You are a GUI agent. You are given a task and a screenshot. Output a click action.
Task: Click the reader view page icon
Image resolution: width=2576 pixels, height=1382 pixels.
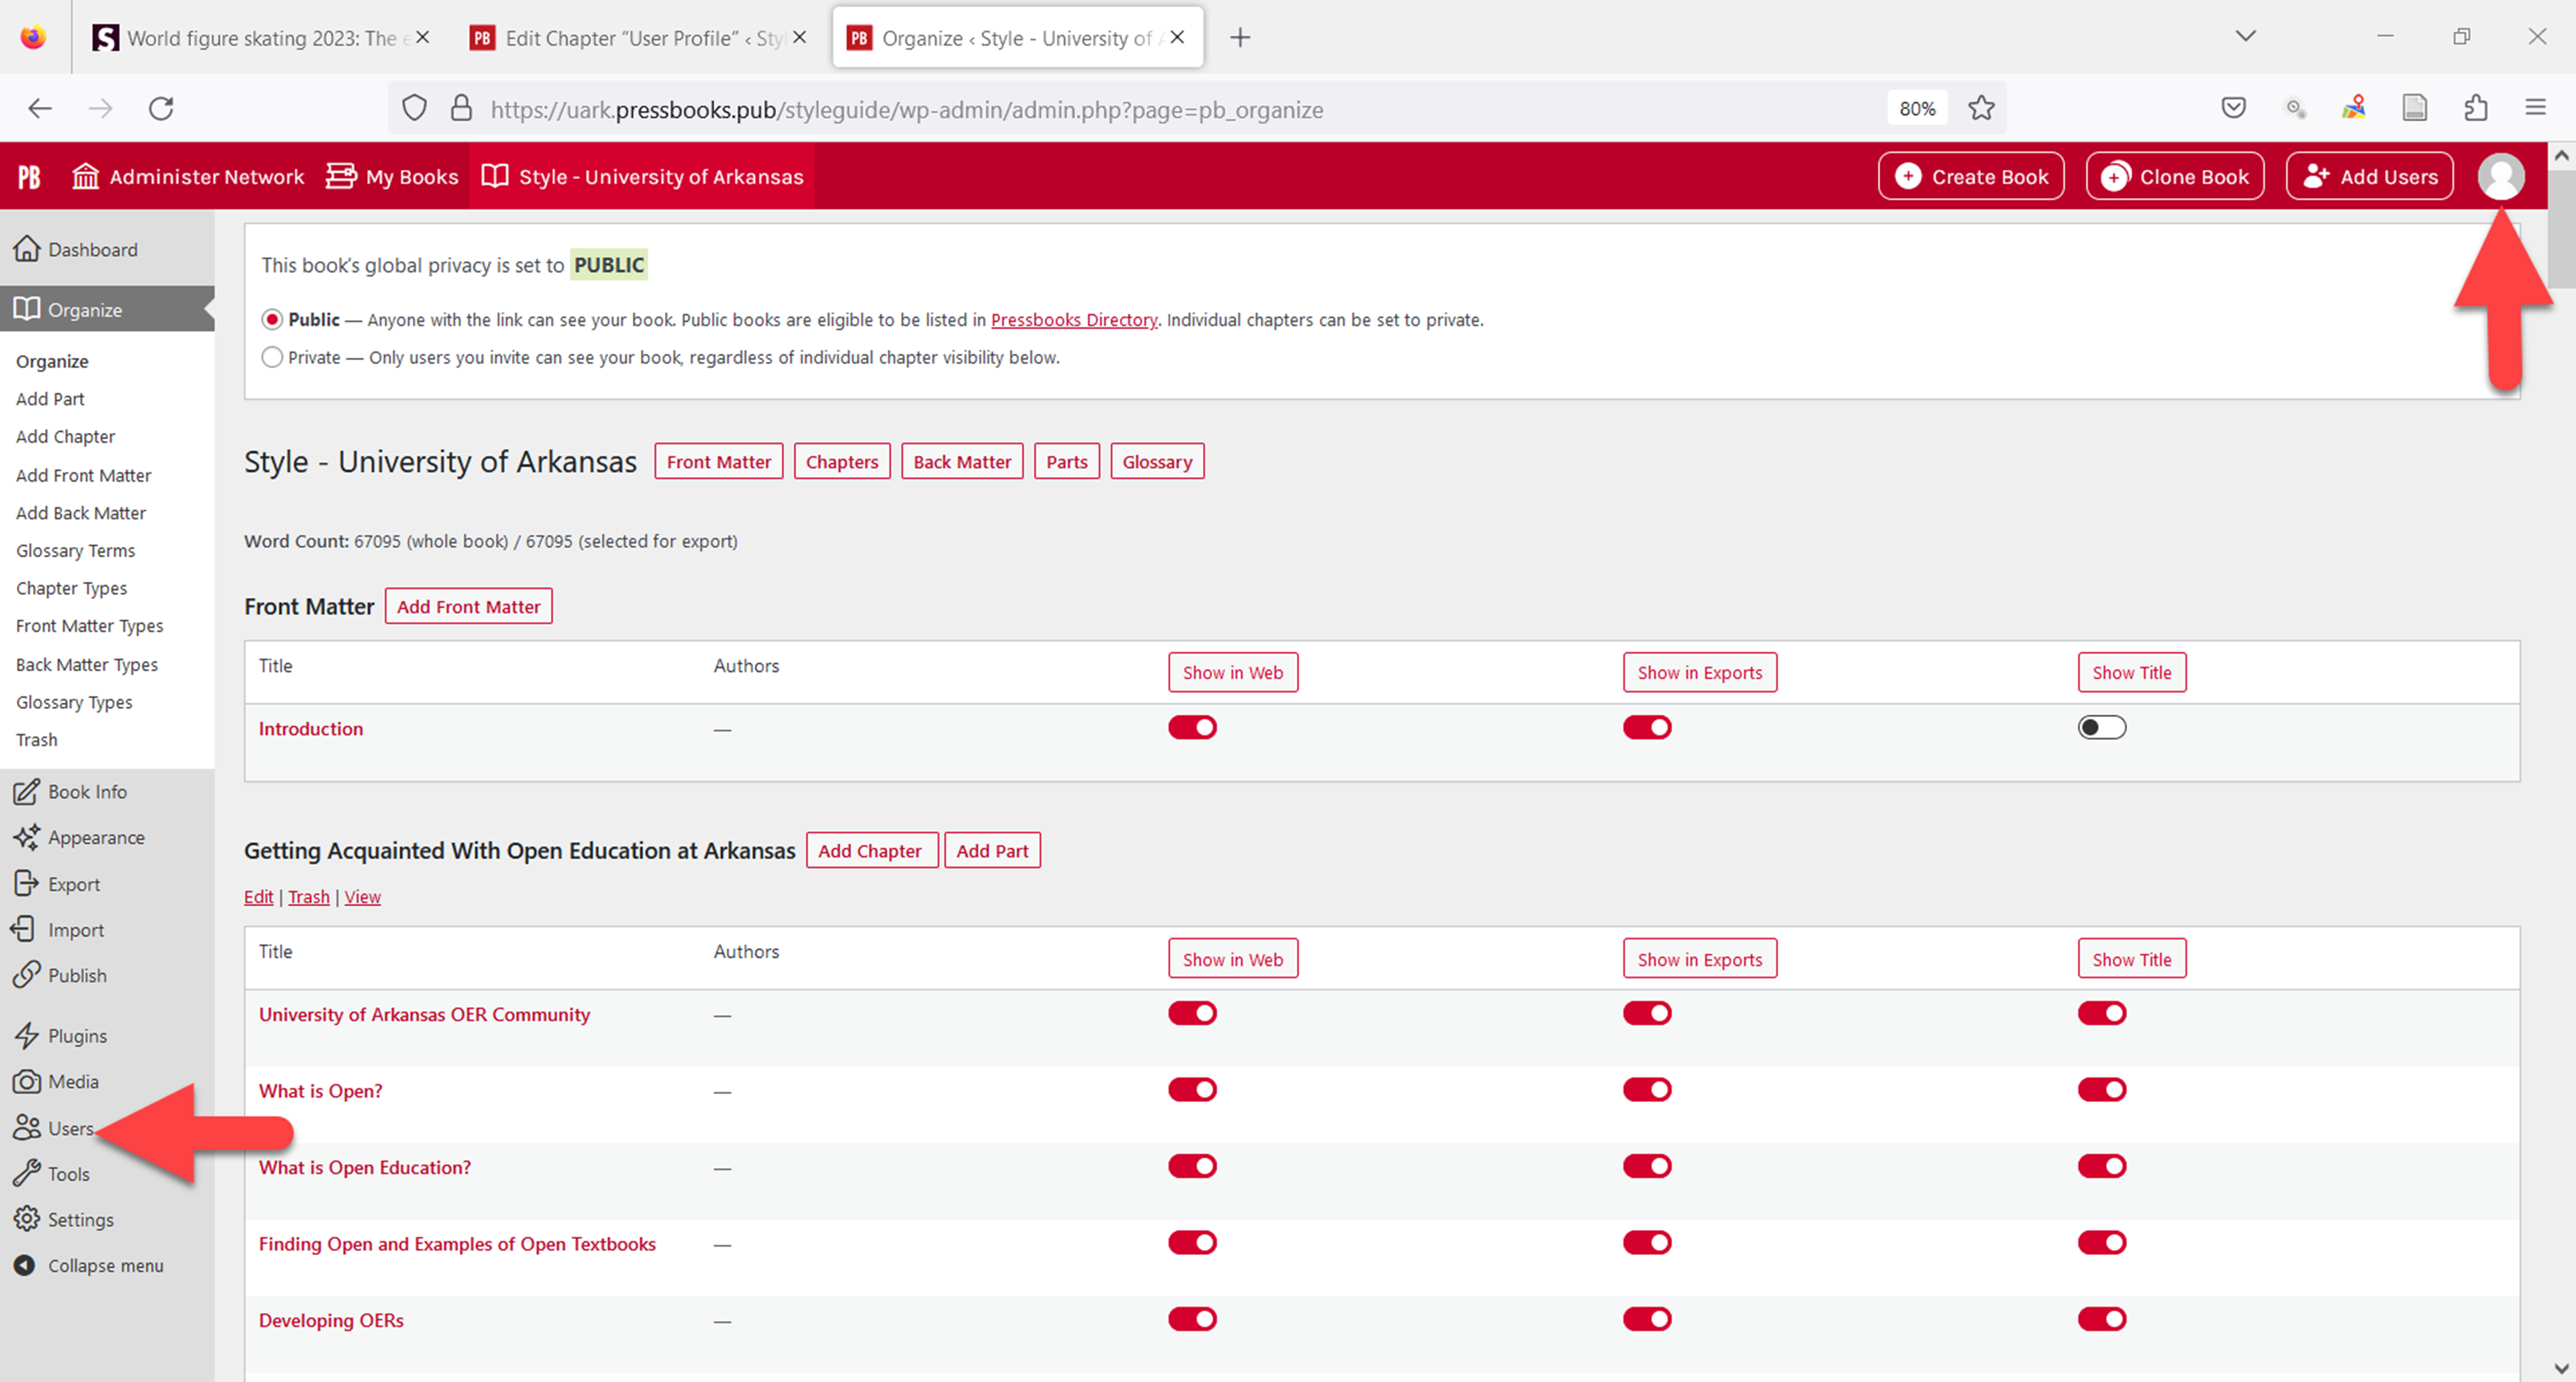[x=2414, y=108]
